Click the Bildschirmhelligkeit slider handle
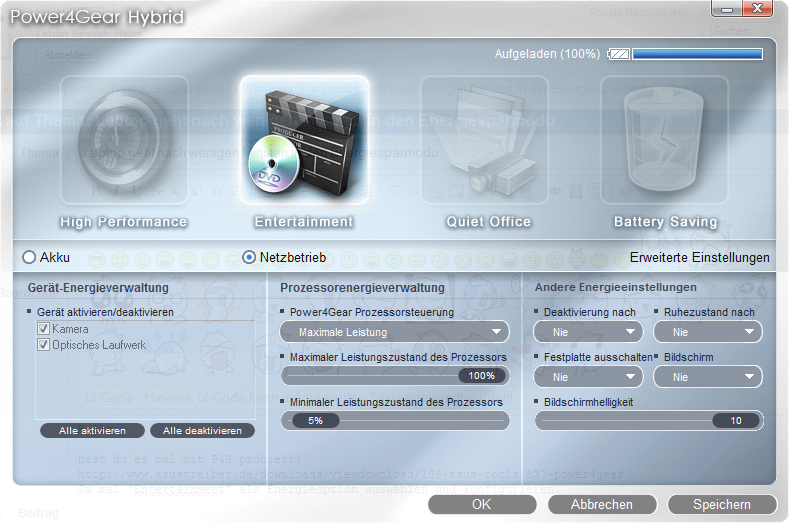The height and width of the screenshot is (523, 789). (736, 420)
